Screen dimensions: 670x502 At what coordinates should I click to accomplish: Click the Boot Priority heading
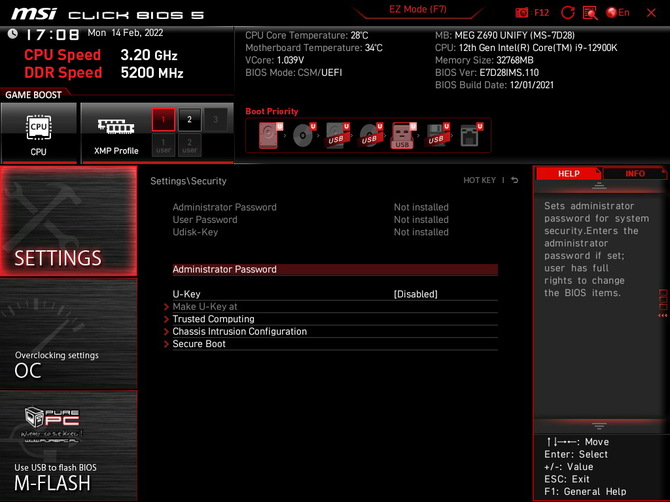(272, 111)
